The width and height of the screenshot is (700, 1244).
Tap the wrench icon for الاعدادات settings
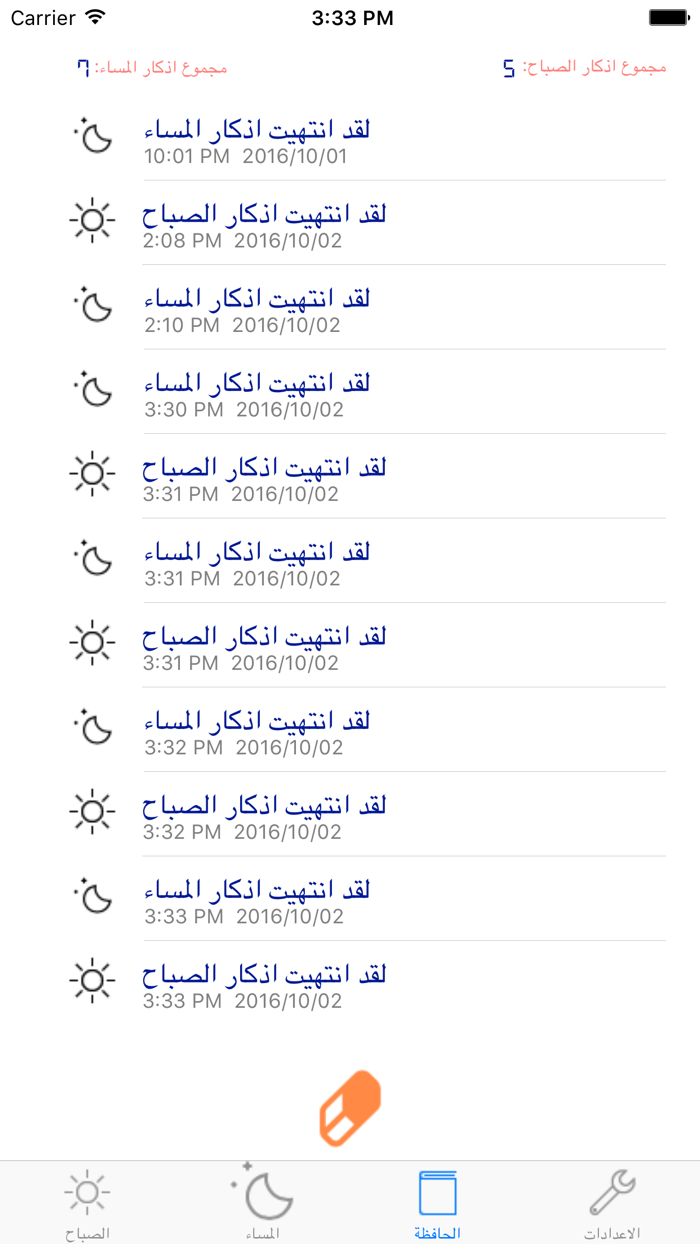pos(612,1190)
